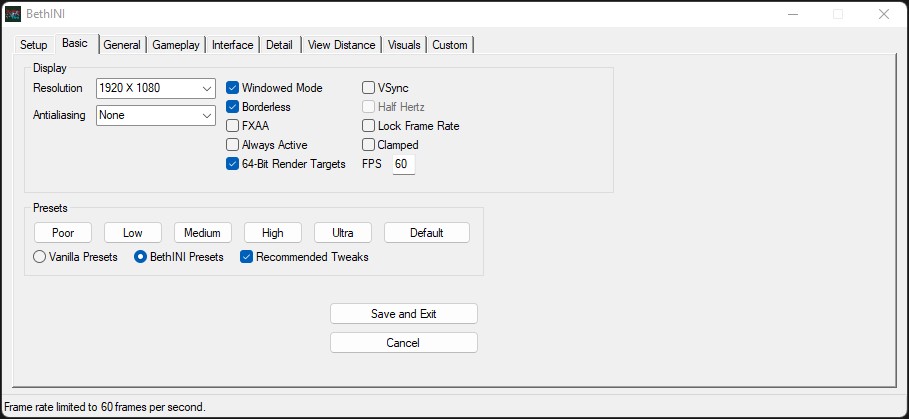
Task: Choose the BethINI Presets radio button
Action: coord(141,257)
